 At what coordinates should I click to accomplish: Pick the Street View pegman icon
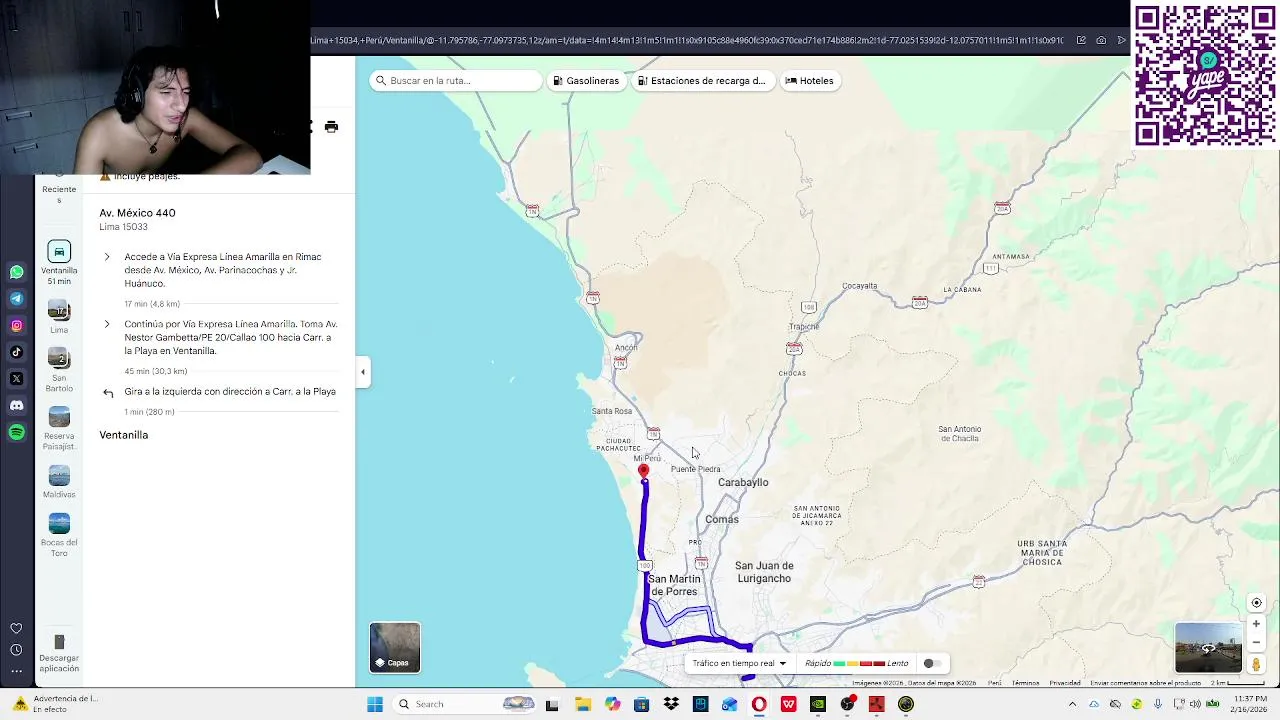1257,664
